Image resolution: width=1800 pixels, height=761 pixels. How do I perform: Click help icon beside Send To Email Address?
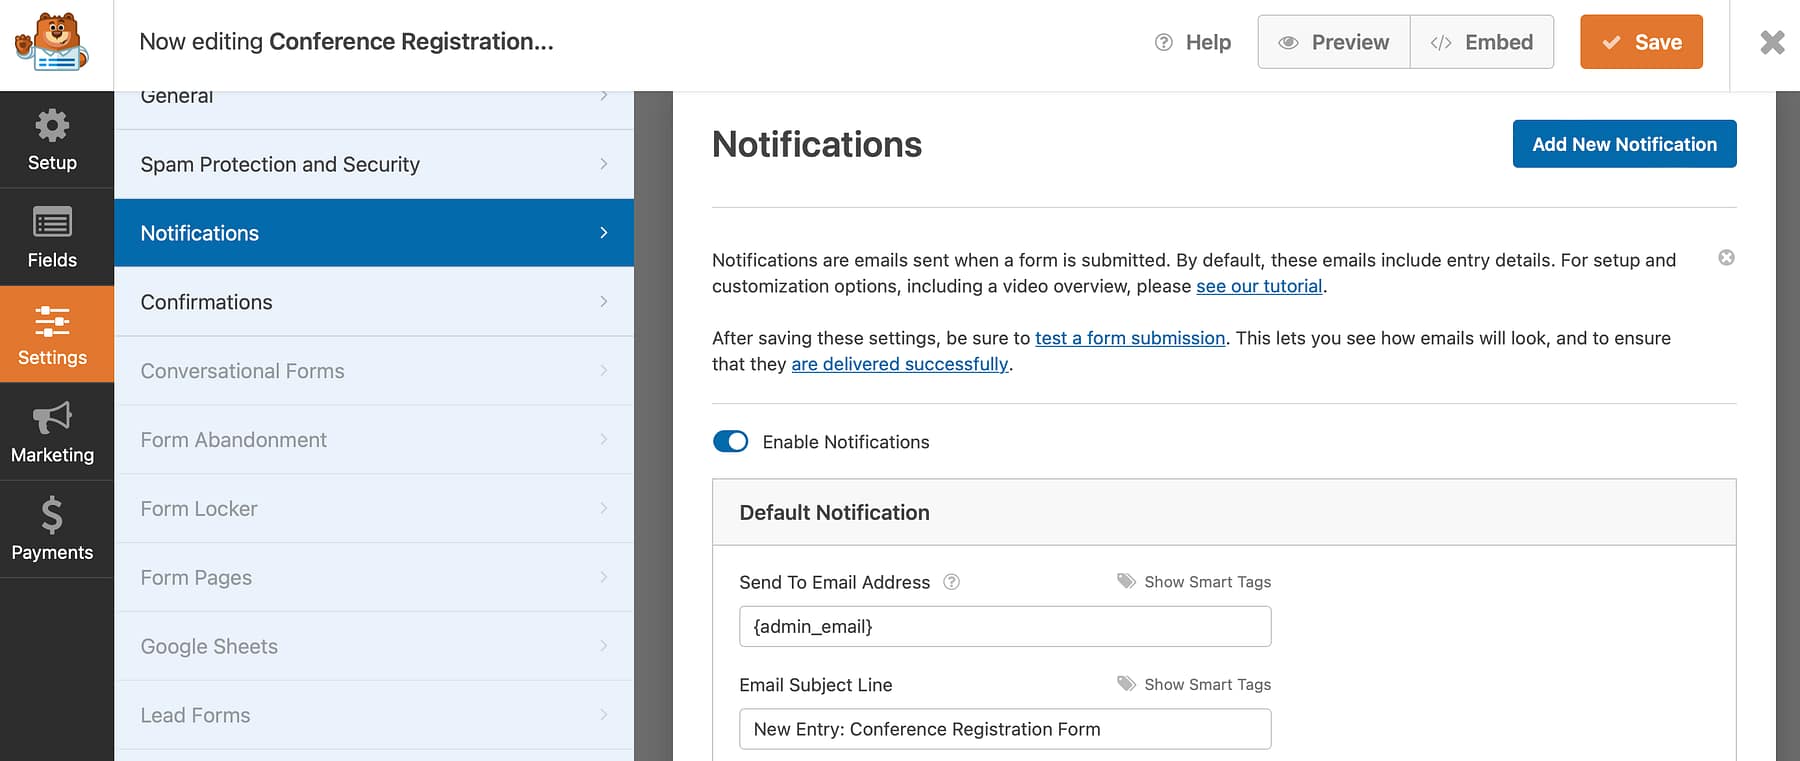coord(952,582)
